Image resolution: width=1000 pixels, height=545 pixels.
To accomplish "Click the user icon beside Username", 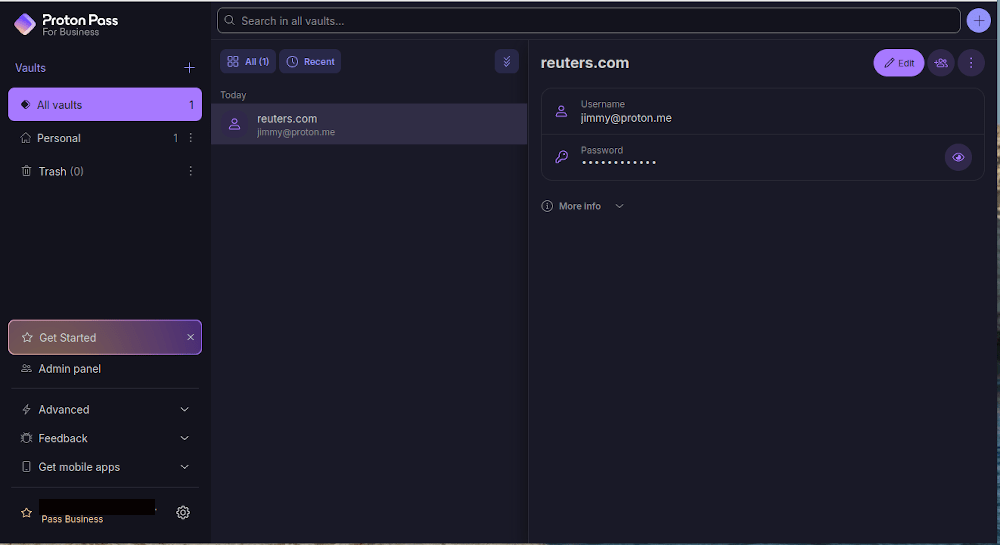I will [x=561, y=111].
